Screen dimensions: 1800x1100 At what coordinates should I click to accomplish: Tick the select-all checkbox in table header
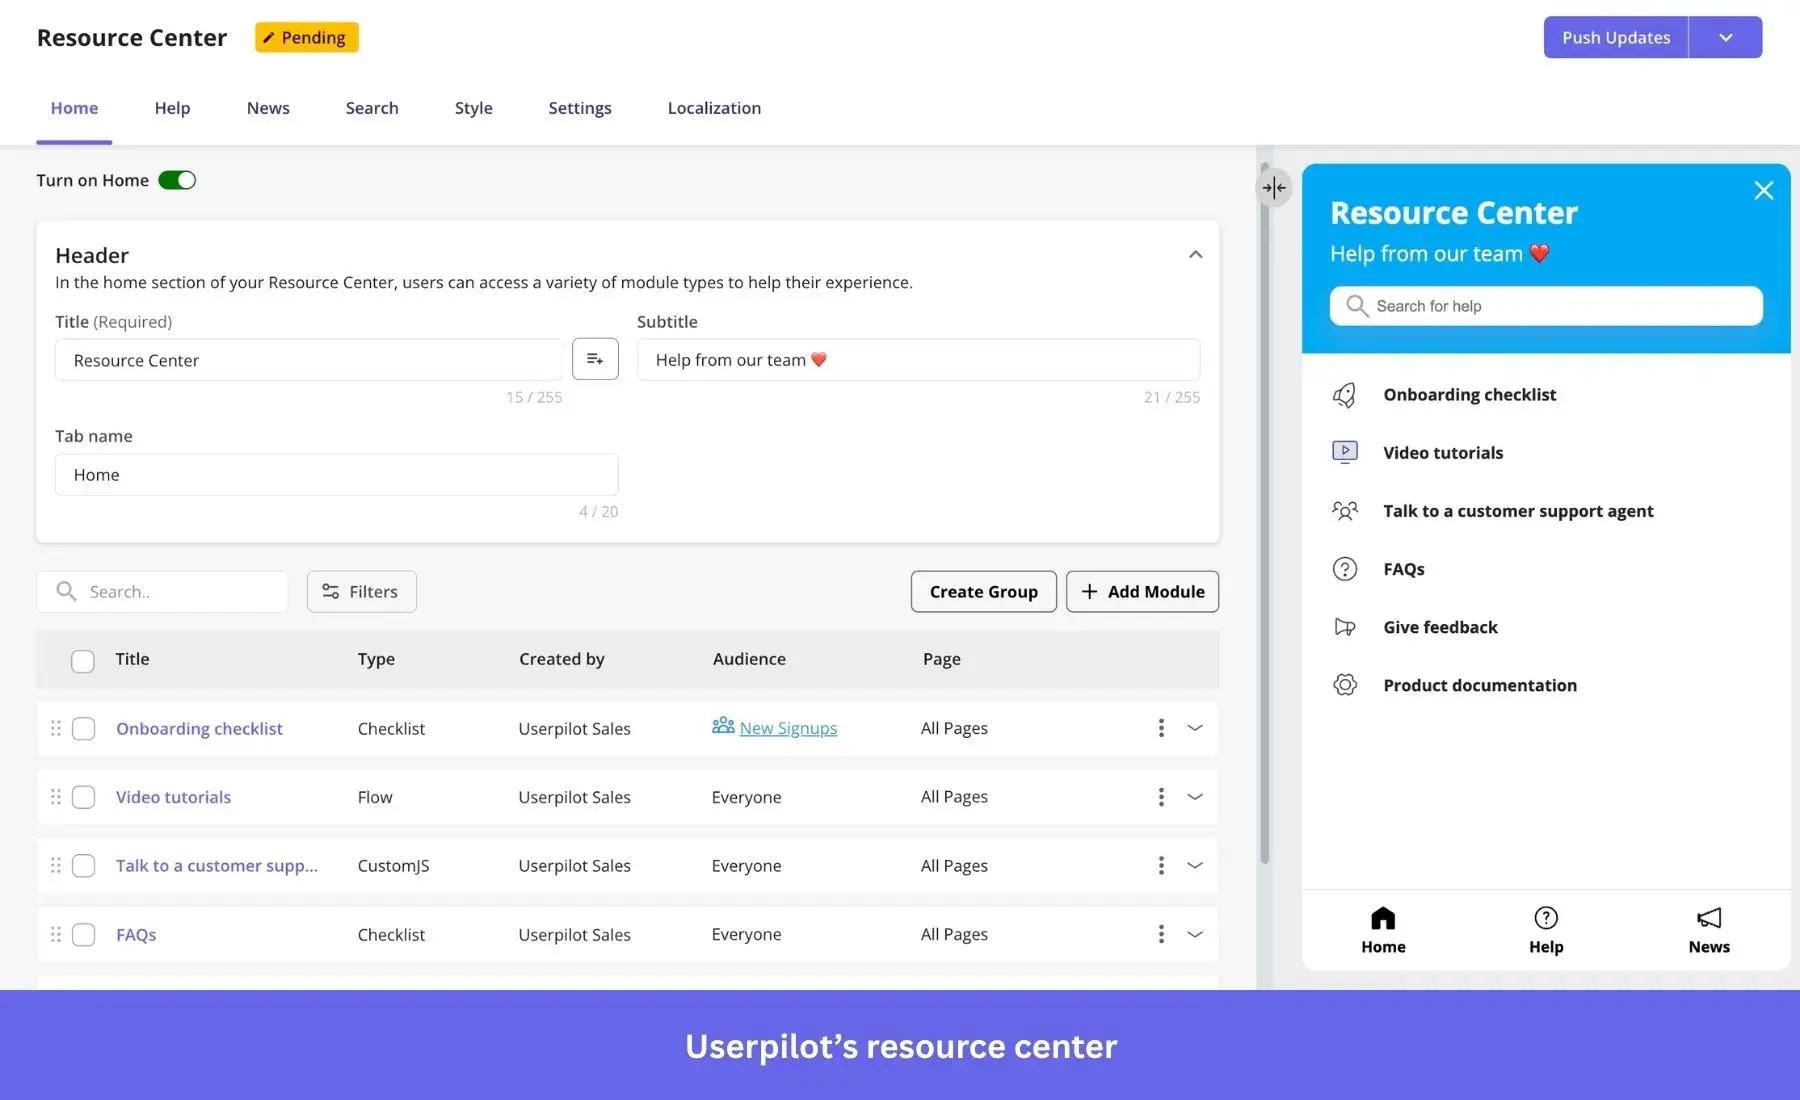tap(83, 660)
